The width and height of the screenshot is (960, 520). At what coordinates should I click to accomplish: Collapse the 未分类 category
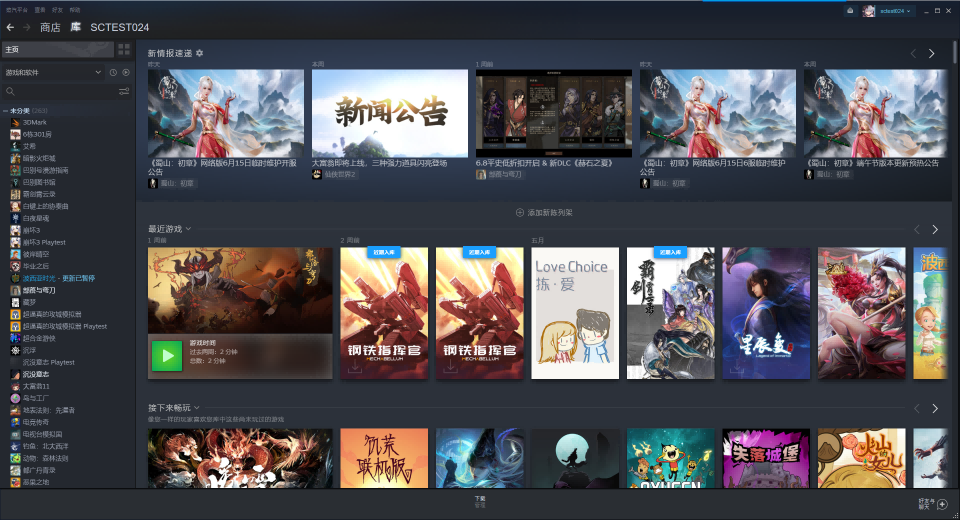(x=6, y=111)
